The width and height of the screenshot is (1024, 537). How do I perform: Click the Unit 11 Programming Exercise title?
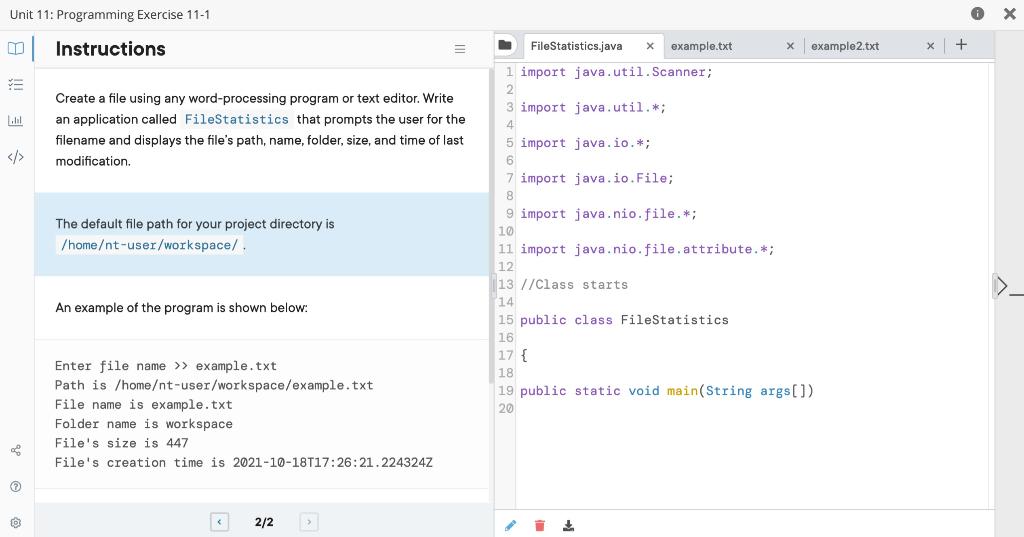coord(110,14)
